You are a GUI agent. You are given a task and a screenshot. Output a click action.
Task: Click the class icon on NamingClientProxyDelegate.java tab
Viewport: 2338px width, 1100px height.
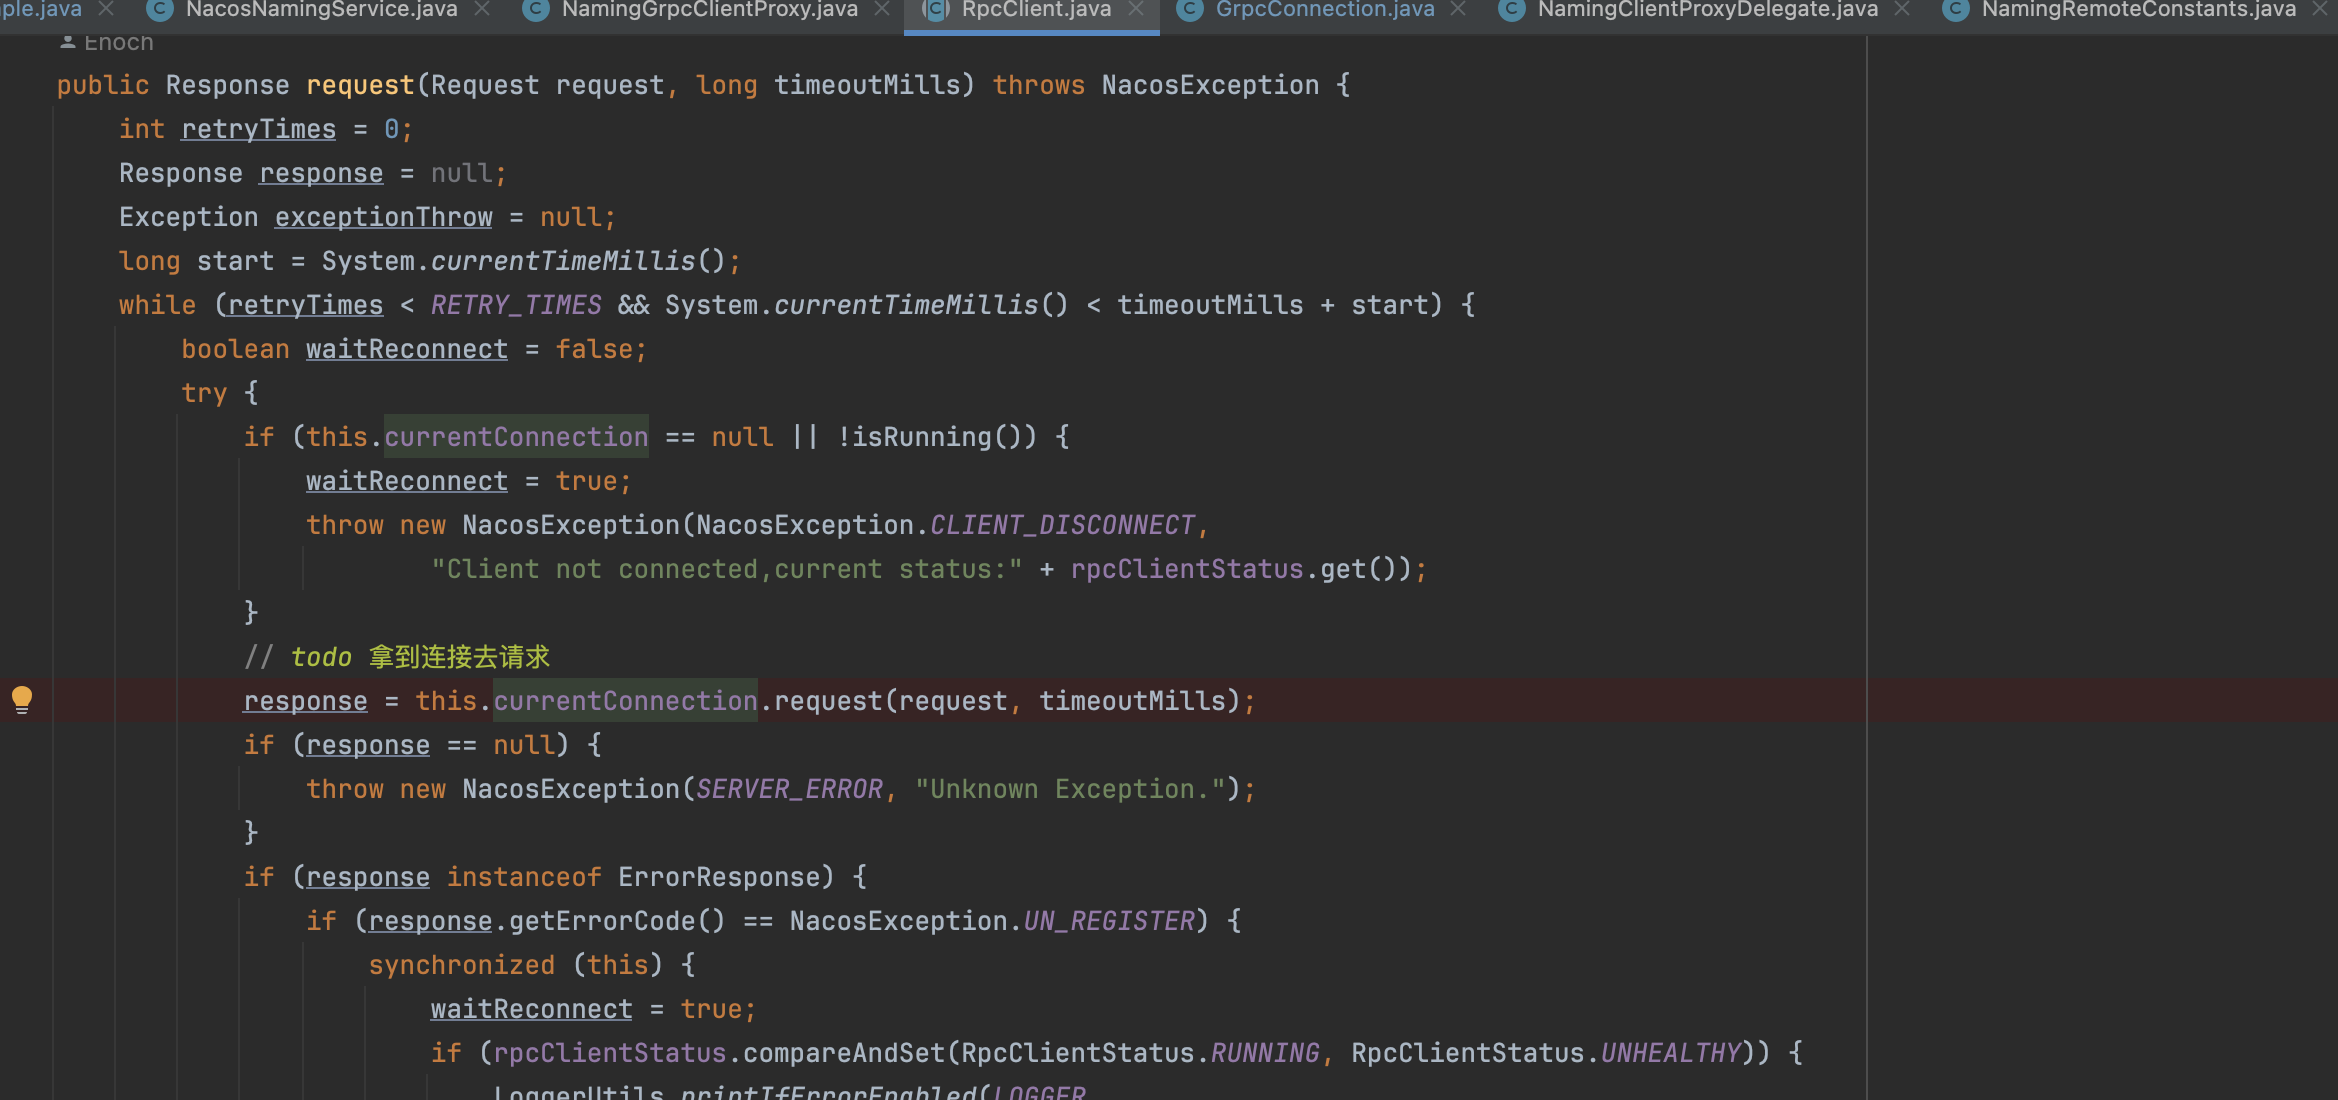[1511, 10]
